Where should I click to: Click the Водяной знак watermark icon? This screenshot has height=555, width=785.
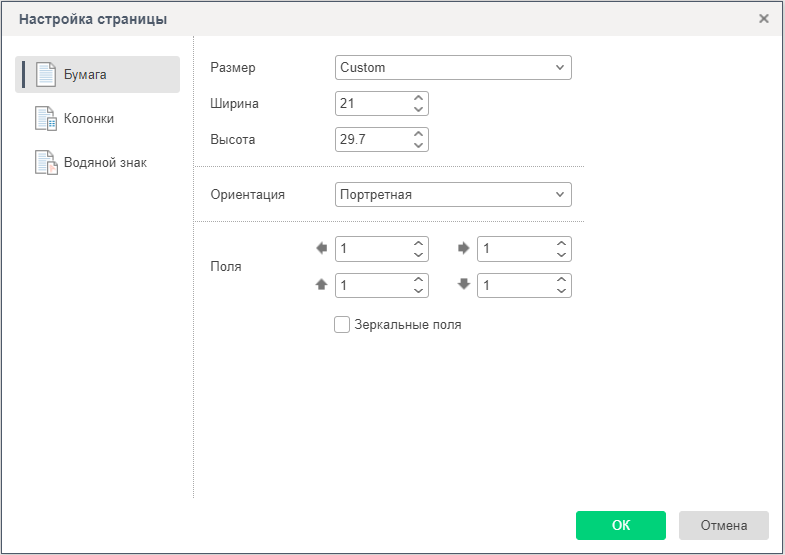pyautogui.click(x=46, y=163)
